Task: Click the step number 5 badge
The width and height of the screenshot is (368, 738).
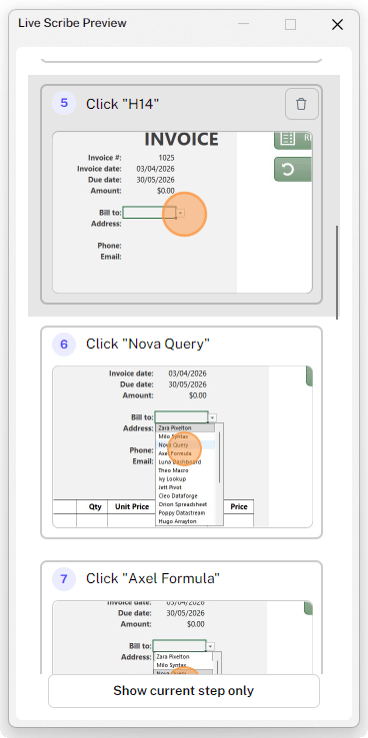Action: point(64,103)
